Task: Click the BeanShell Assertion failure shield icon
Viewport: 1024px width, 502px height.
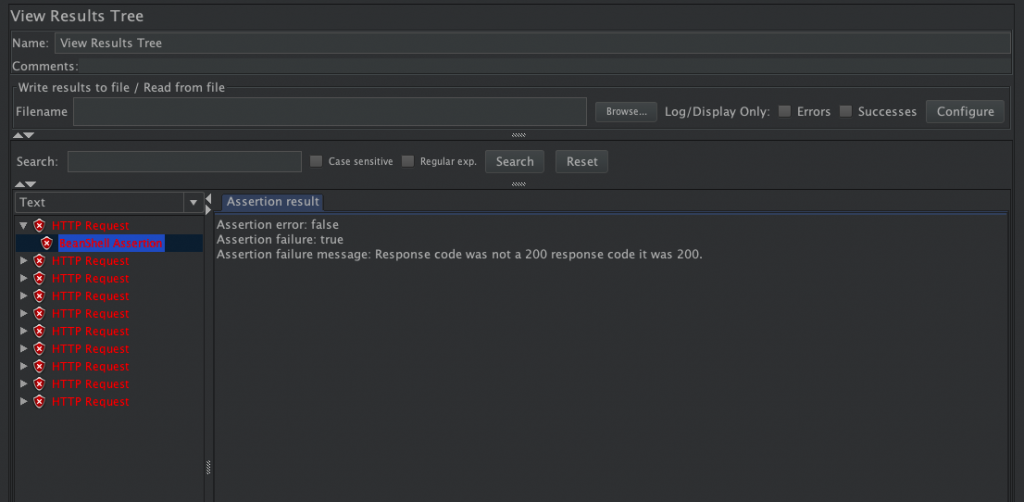Action: pos(47,243)
